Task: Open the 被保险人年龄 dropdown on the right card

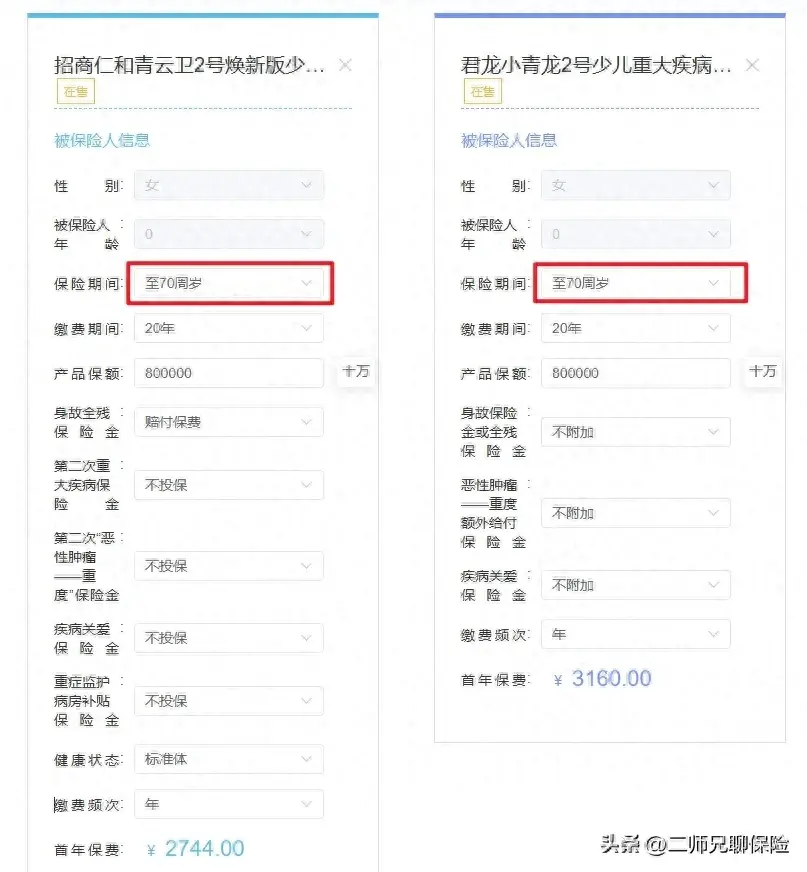Action: click(636, 233)
